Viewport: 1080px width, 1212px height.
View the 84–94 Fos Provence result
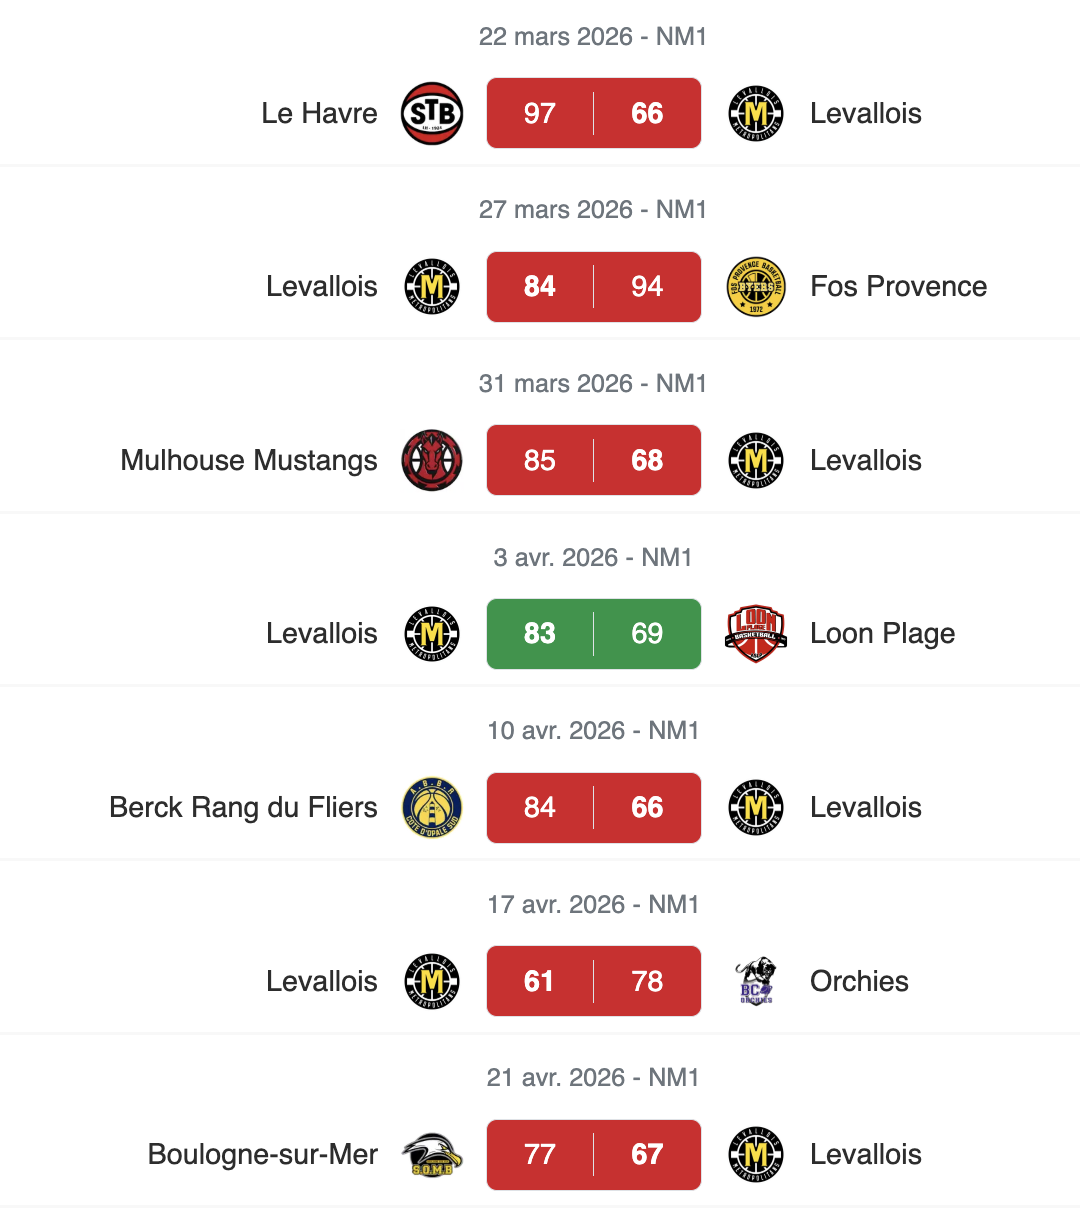pyautogui.click(x=593, y=287)
